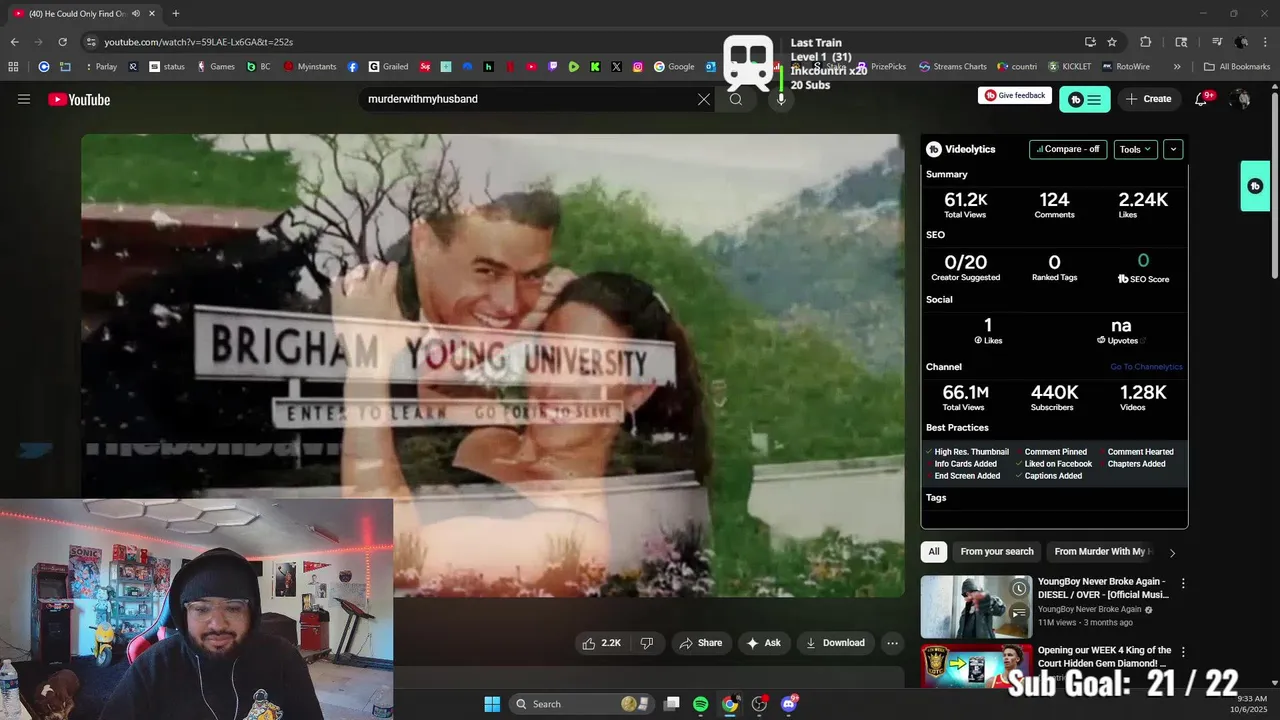Click the Create button
The image size is (1280, 720).
click(1148, 99)
